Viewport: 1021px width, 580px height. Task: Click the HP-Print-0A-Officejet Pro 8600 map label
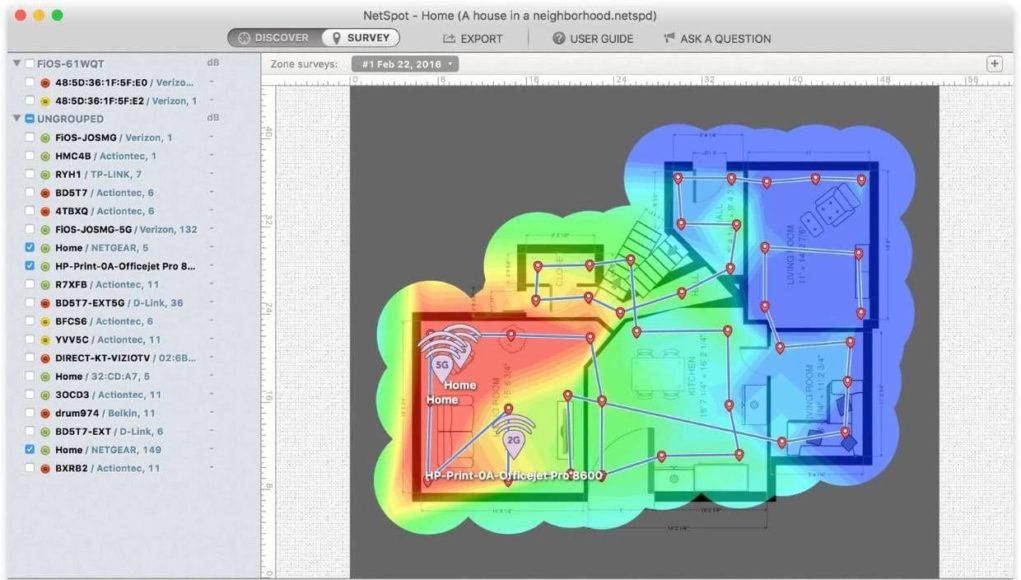coord(513,476)
